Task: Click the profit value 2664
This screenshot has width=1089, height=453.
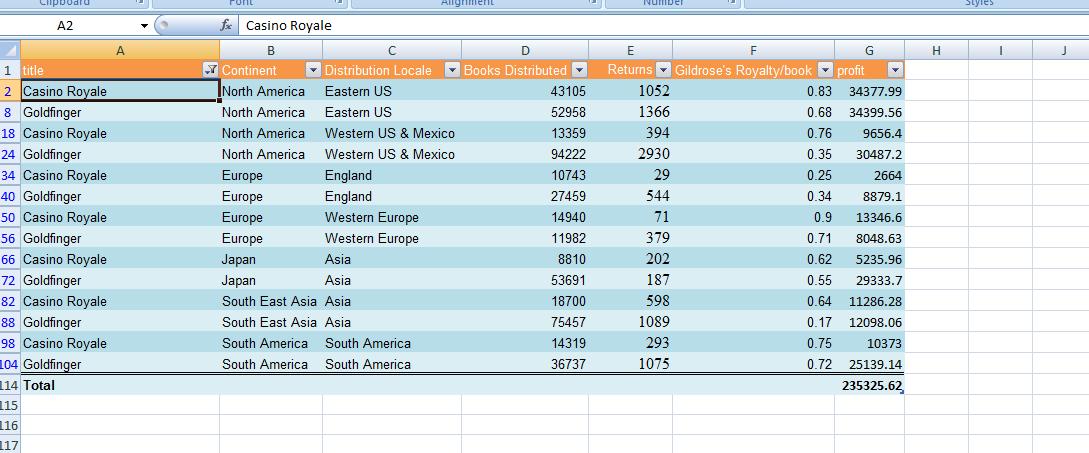Action: coord(870,175)
